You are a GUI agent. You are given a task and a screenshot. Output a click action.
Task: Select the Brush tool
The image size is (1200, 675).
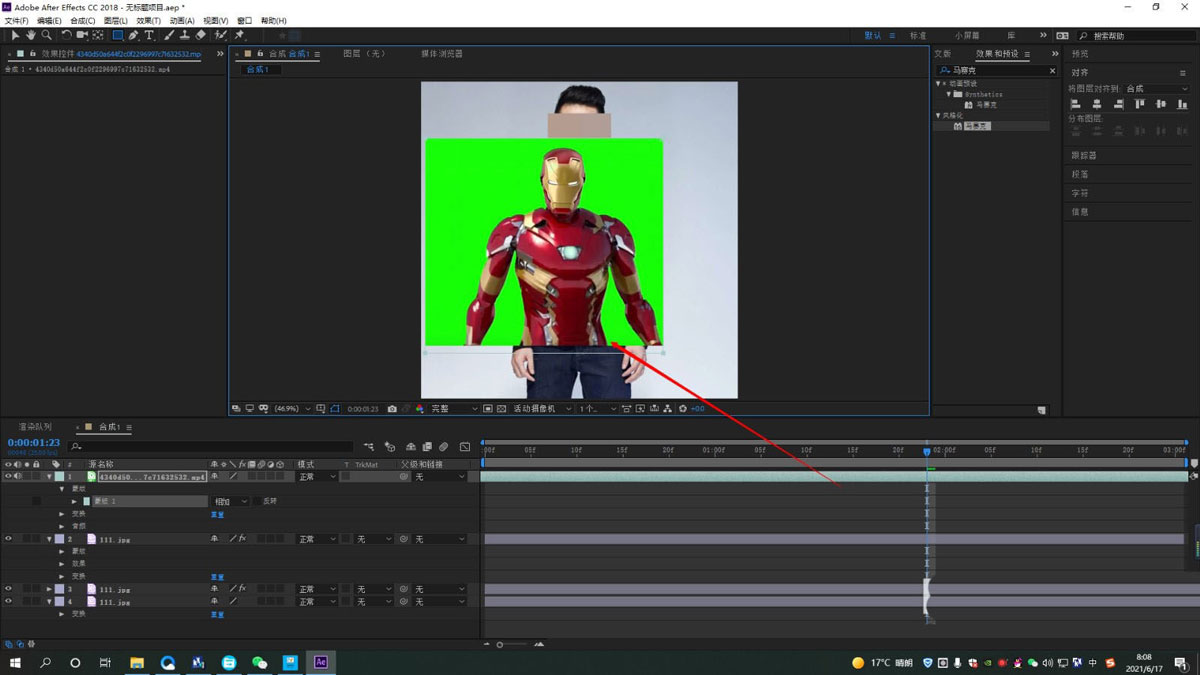pos(169,35)
